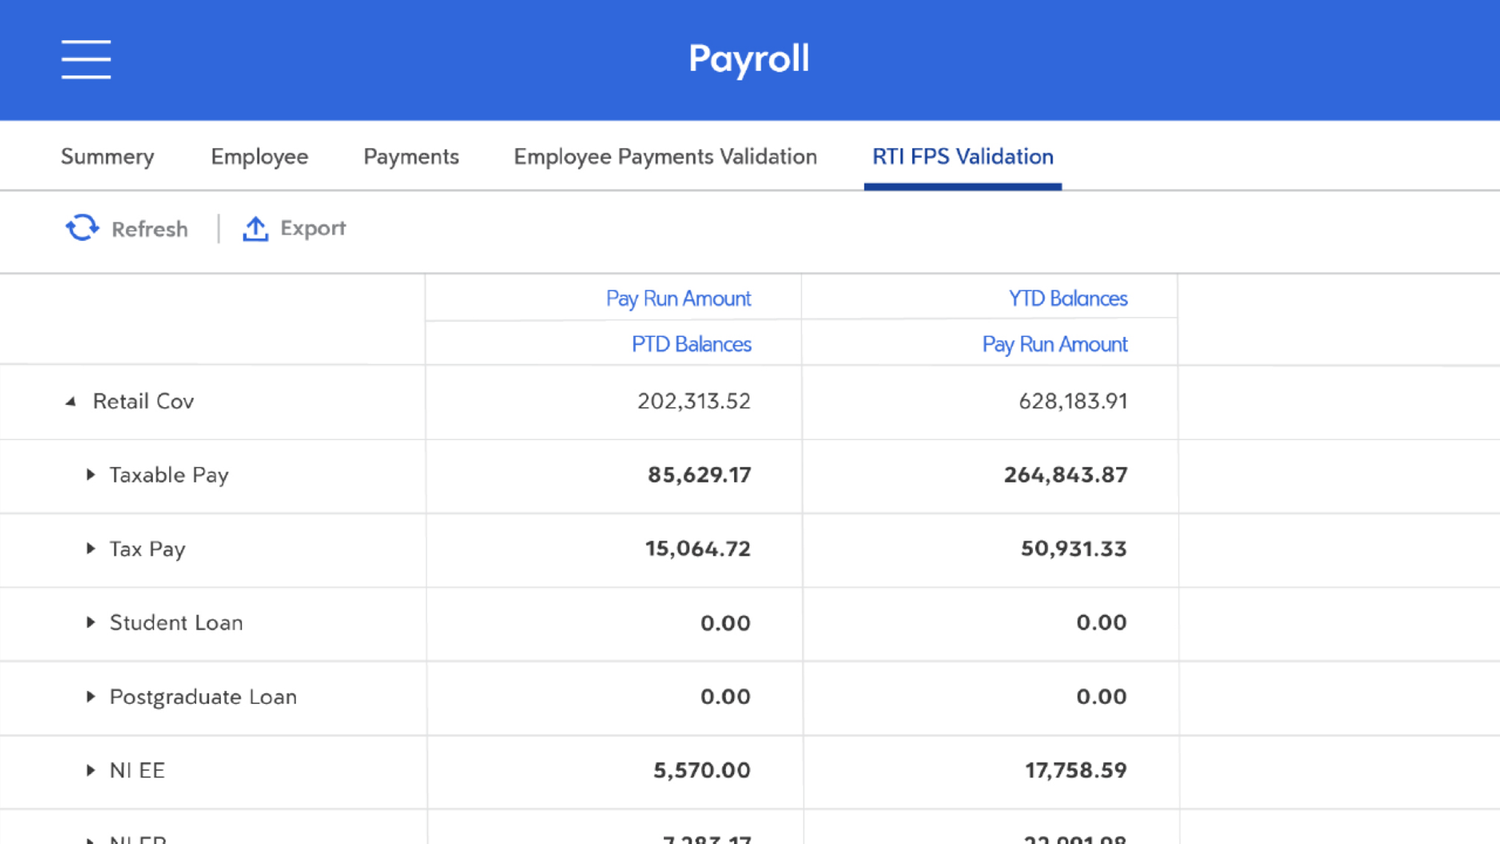The image size is (1500, 844).
Task: Open the hamburger navigation menu
Action: (85, 59)
